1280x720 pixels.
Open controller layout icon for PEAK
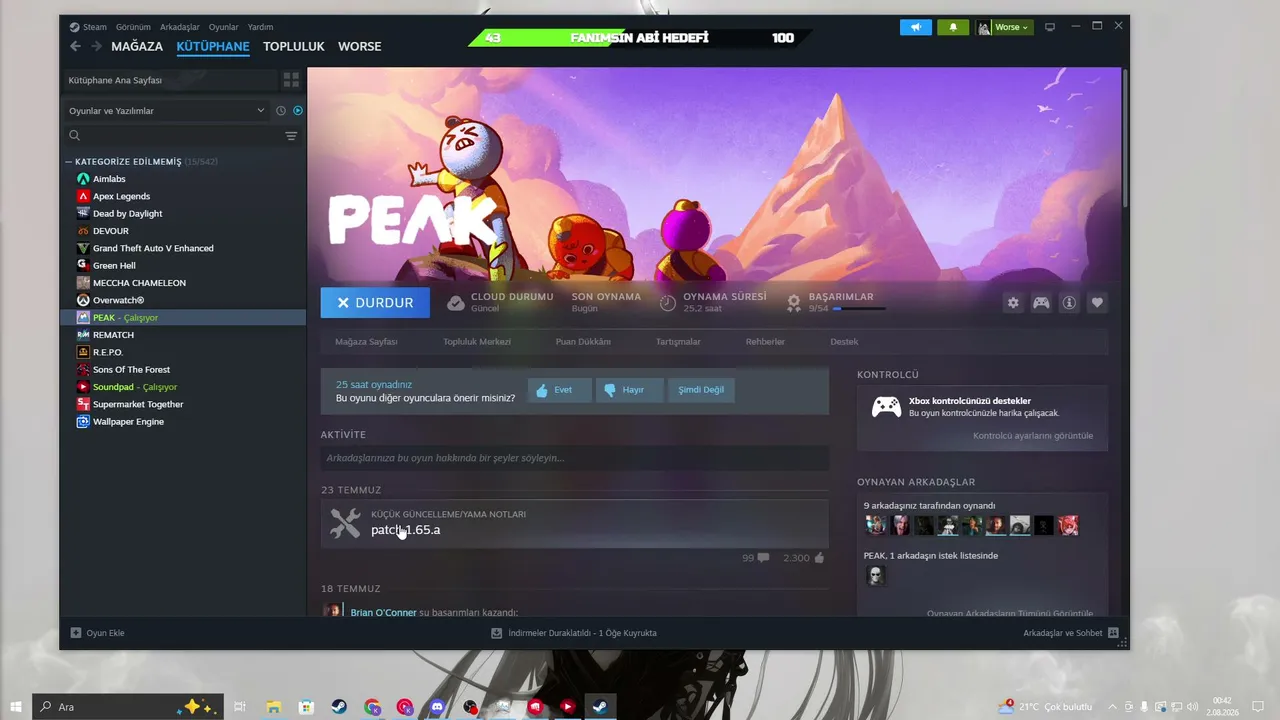point(1041,303)
